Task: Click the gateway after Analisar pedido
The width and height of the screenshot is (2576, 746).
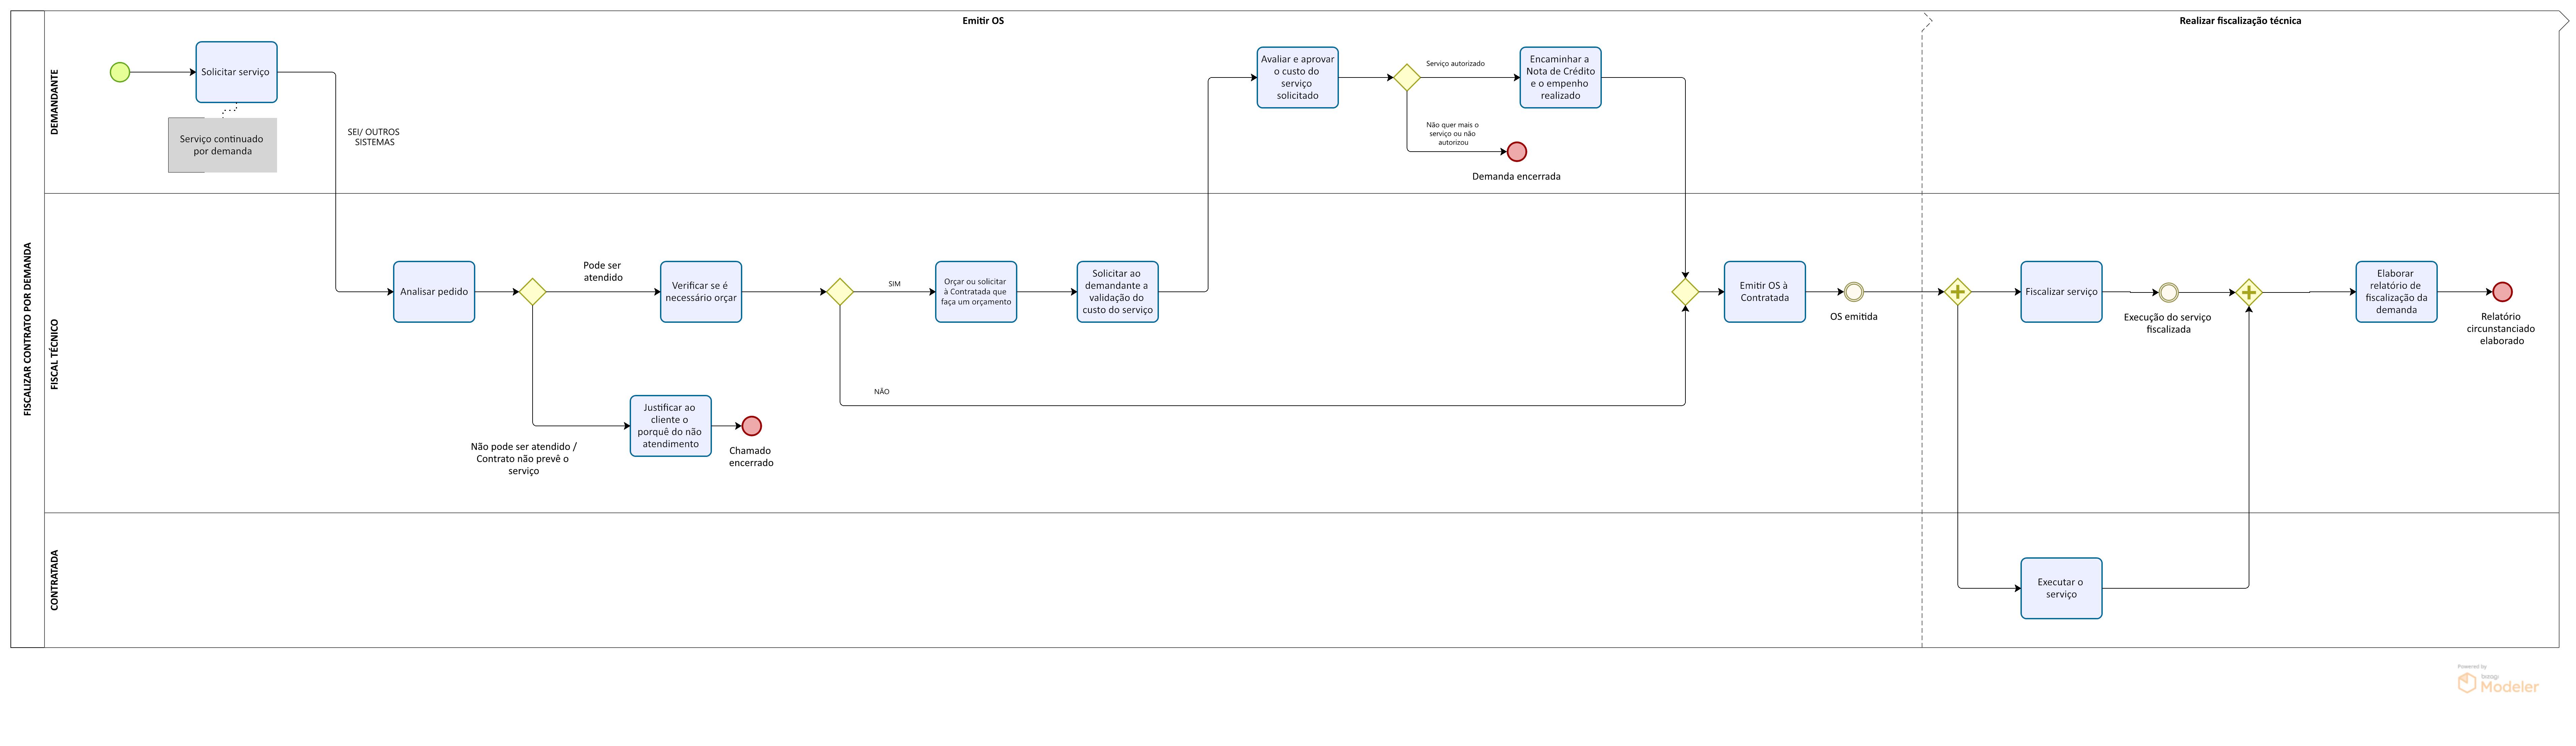Action: [x=532, y=292]
